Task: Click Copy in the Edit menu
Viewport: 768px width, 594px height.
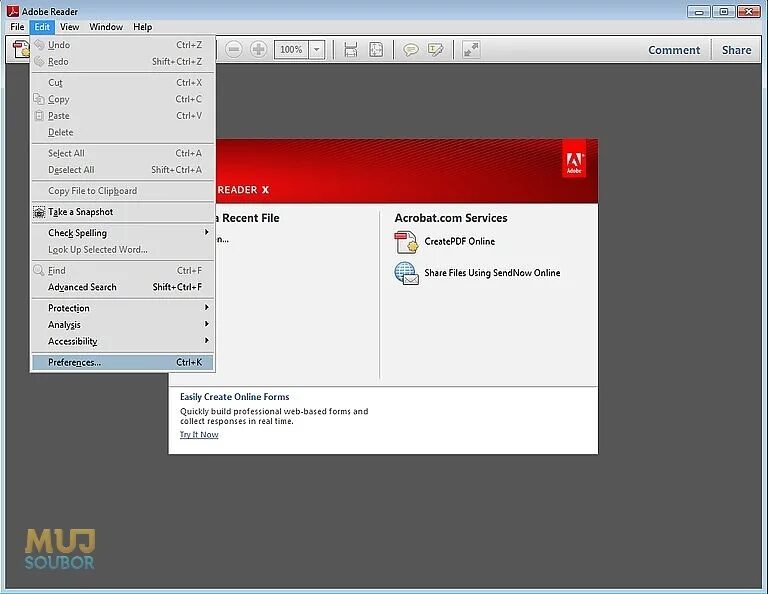Action: click(123, 99)
